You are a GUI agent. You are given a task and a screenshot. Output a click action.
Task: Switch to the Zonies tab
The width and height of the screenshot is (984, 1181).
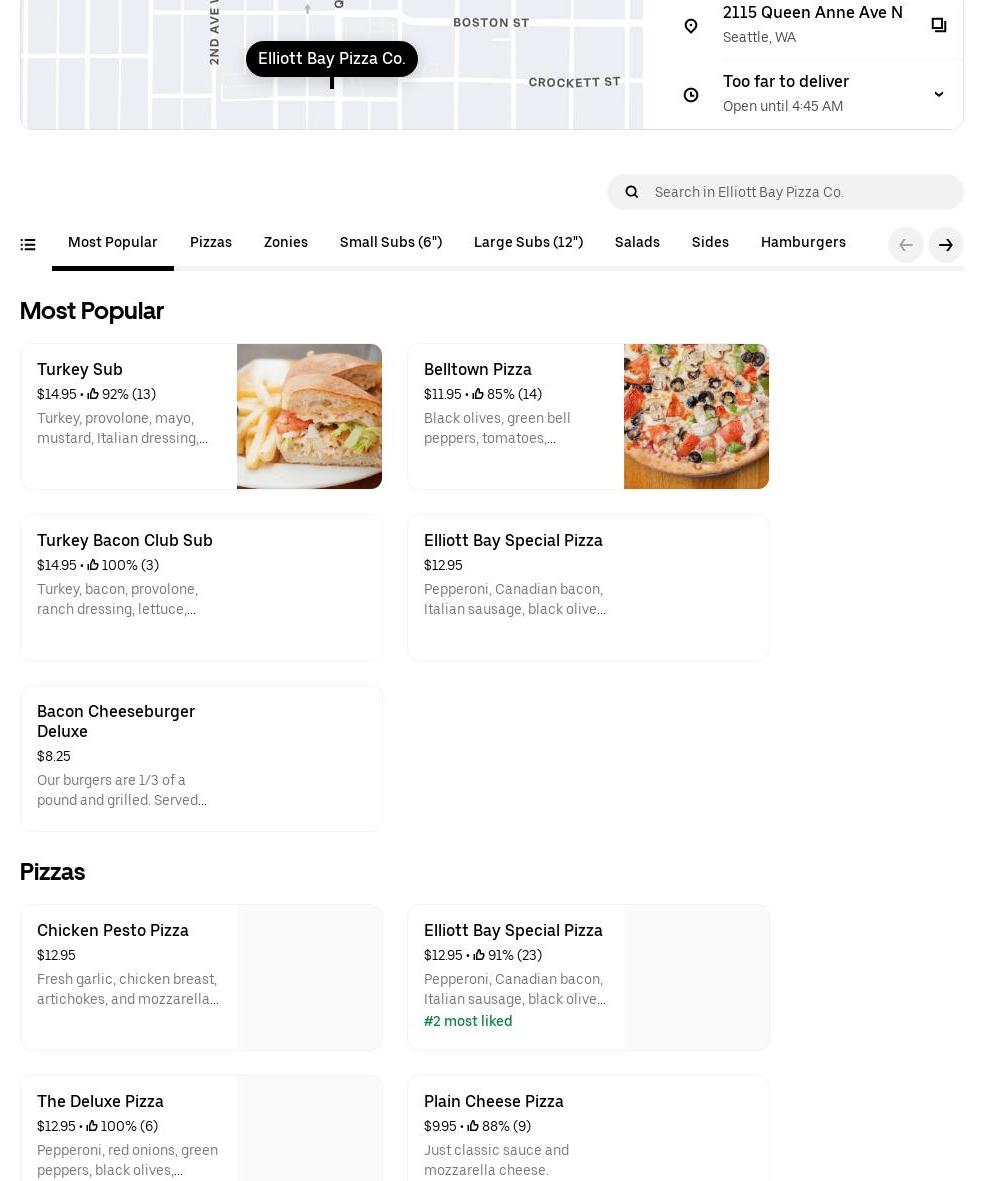286,243
